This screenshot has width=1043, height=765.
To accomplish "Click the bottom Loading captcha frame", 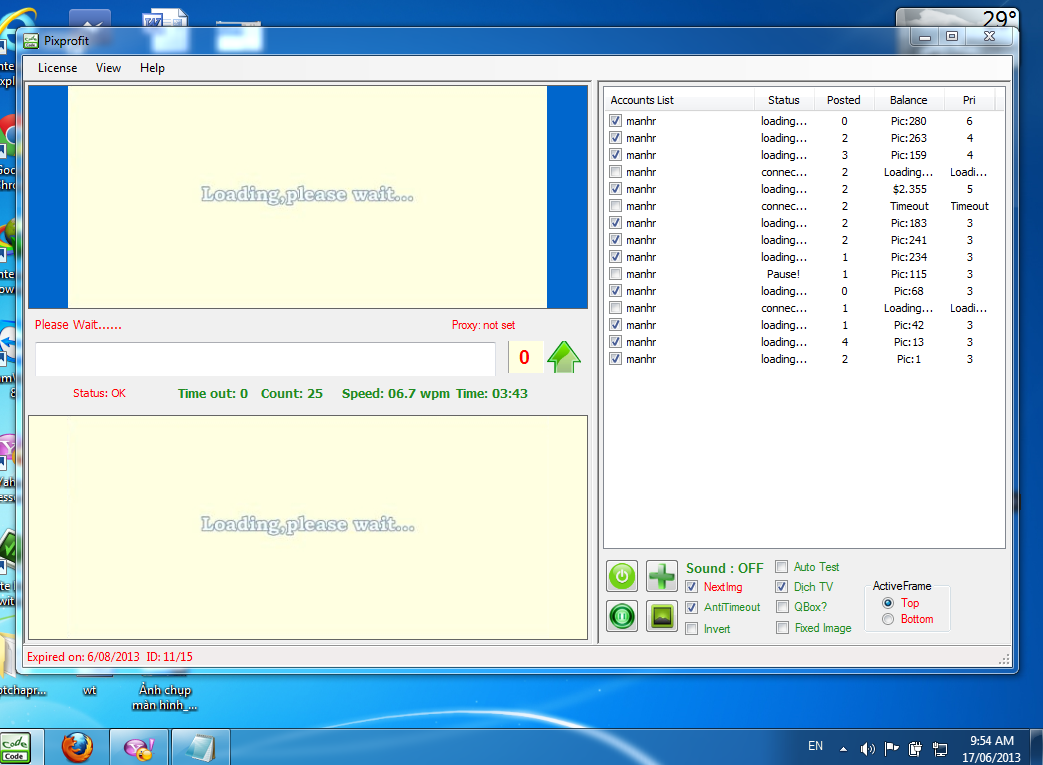I will pos(308,528).
